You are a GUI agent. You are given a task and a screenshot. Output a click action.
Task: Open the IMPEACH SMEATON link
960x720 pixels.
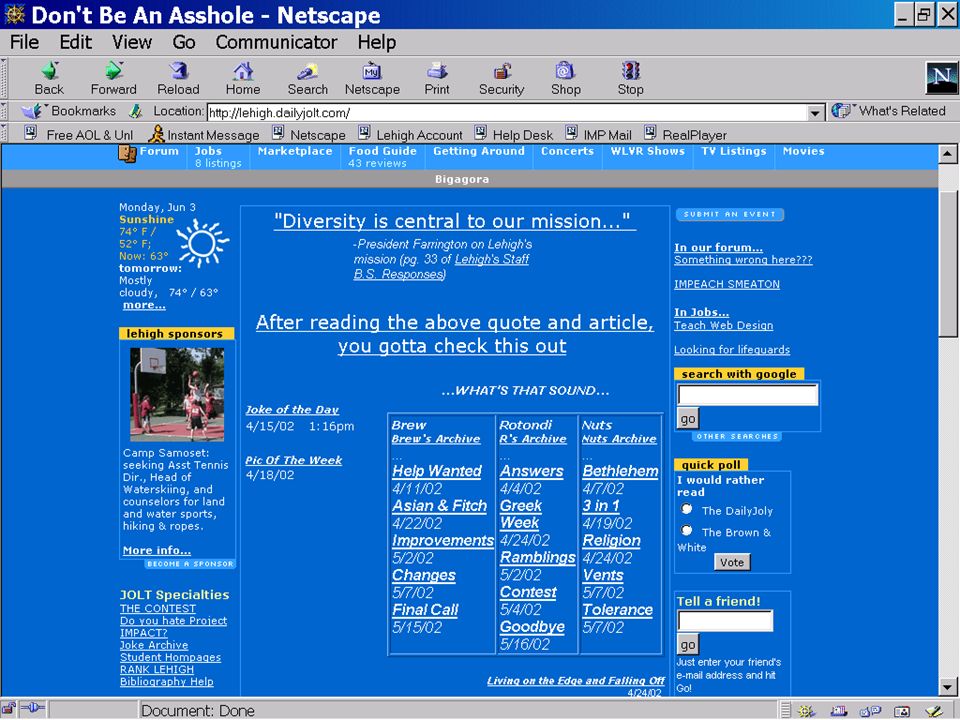click(x=727, y=284)
